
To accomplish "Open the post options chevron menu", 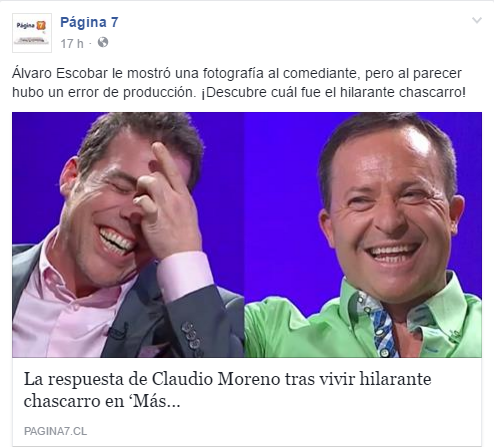I will [477, 21].
